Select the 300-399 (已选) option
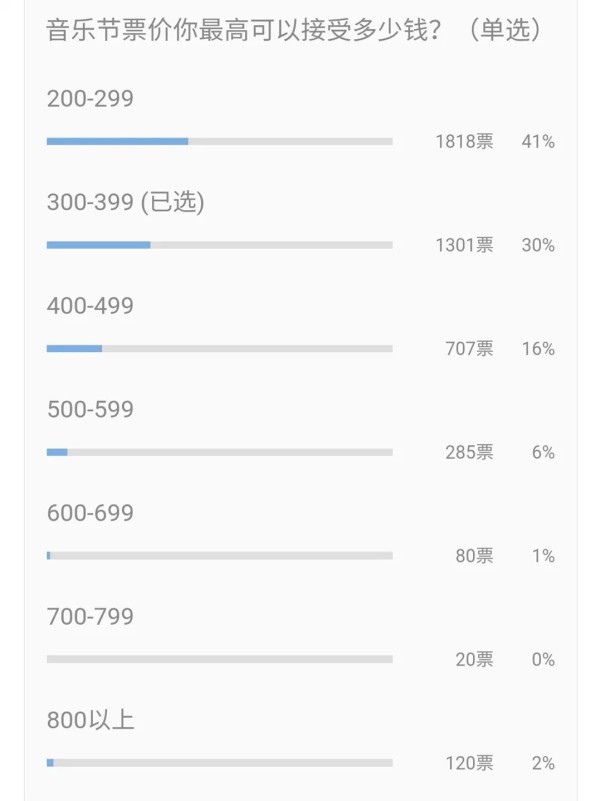Image resolution: width=600 pixels, height=801 pixels. pyautogui.click(x=126, y=202)
